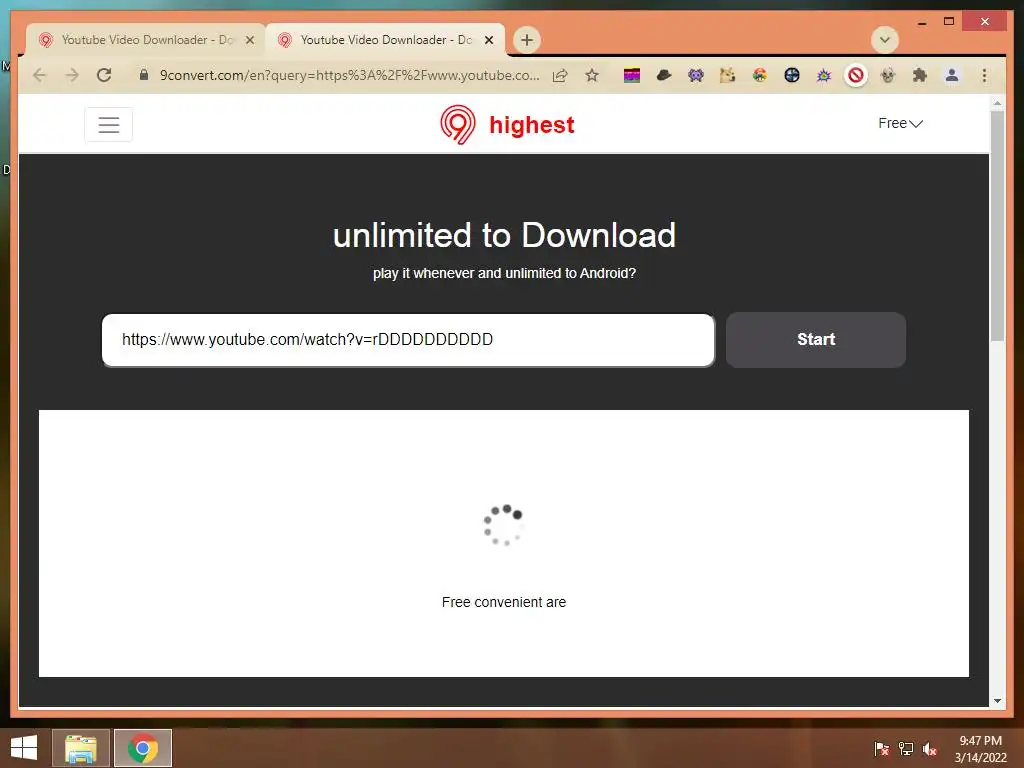Close the second browser tab
Image resolution: width=1024 pixels, height=768 pixels.
tap(488, 40)
